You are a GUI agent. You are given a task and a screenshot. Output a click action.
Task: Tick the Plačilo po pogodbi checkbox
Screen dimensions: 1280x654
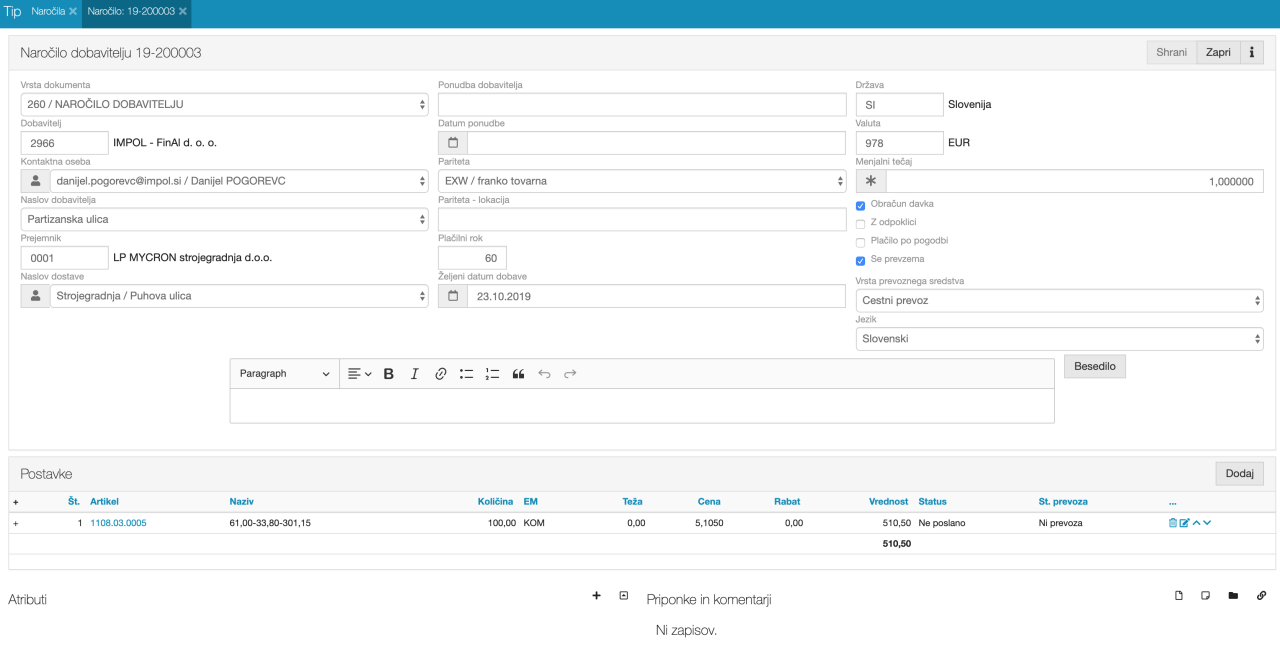pyautogui.click(x=861, y=242)
